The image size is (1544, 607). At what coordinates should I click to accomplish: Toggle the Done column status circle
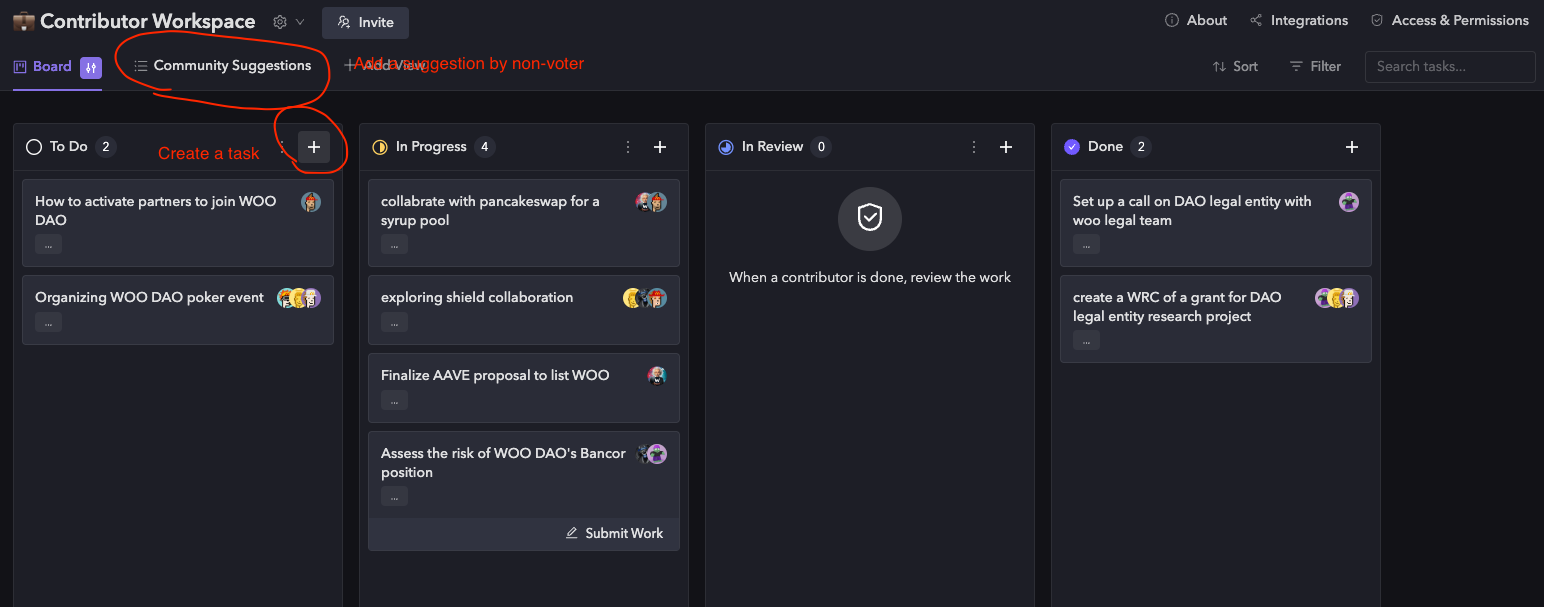tap(1072, 147)
